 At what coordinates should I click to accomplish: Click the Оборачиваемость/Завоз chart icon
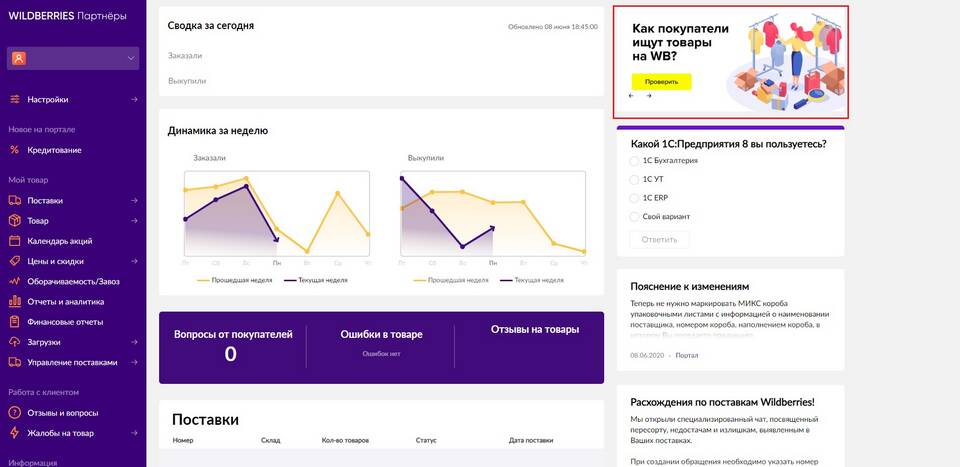click(14, 282)
